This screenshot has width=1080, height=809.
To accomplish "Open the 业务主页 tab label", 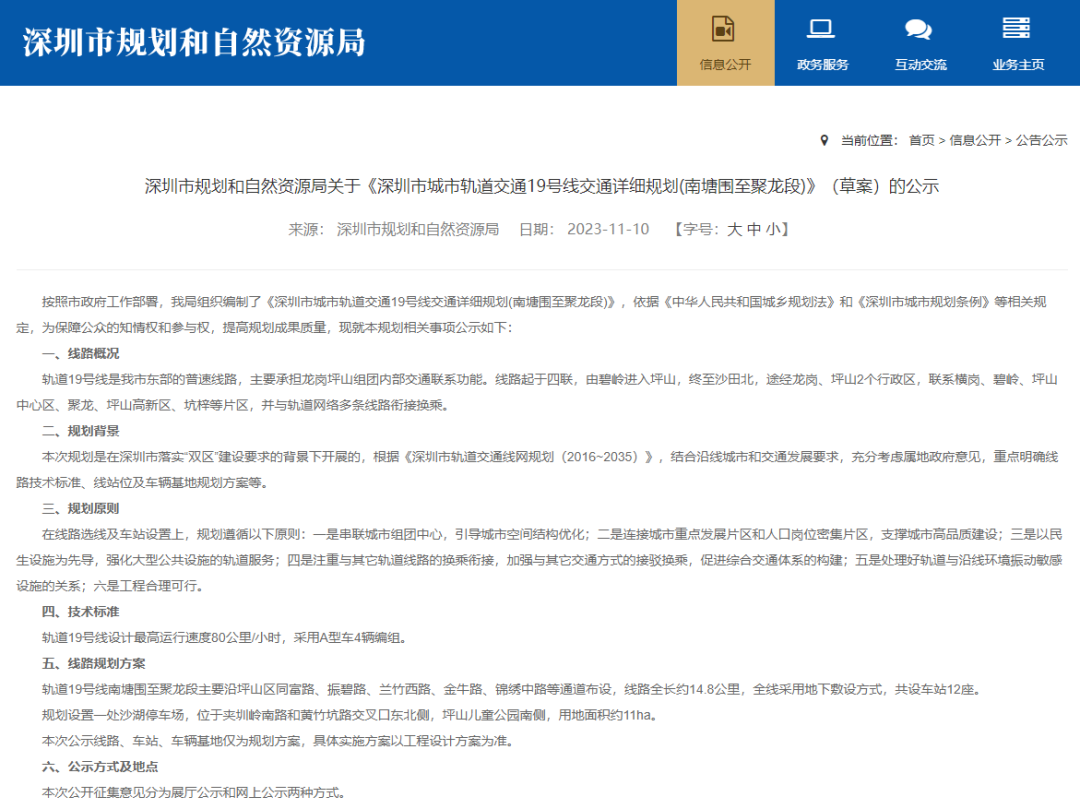I will click(1019, 65).
